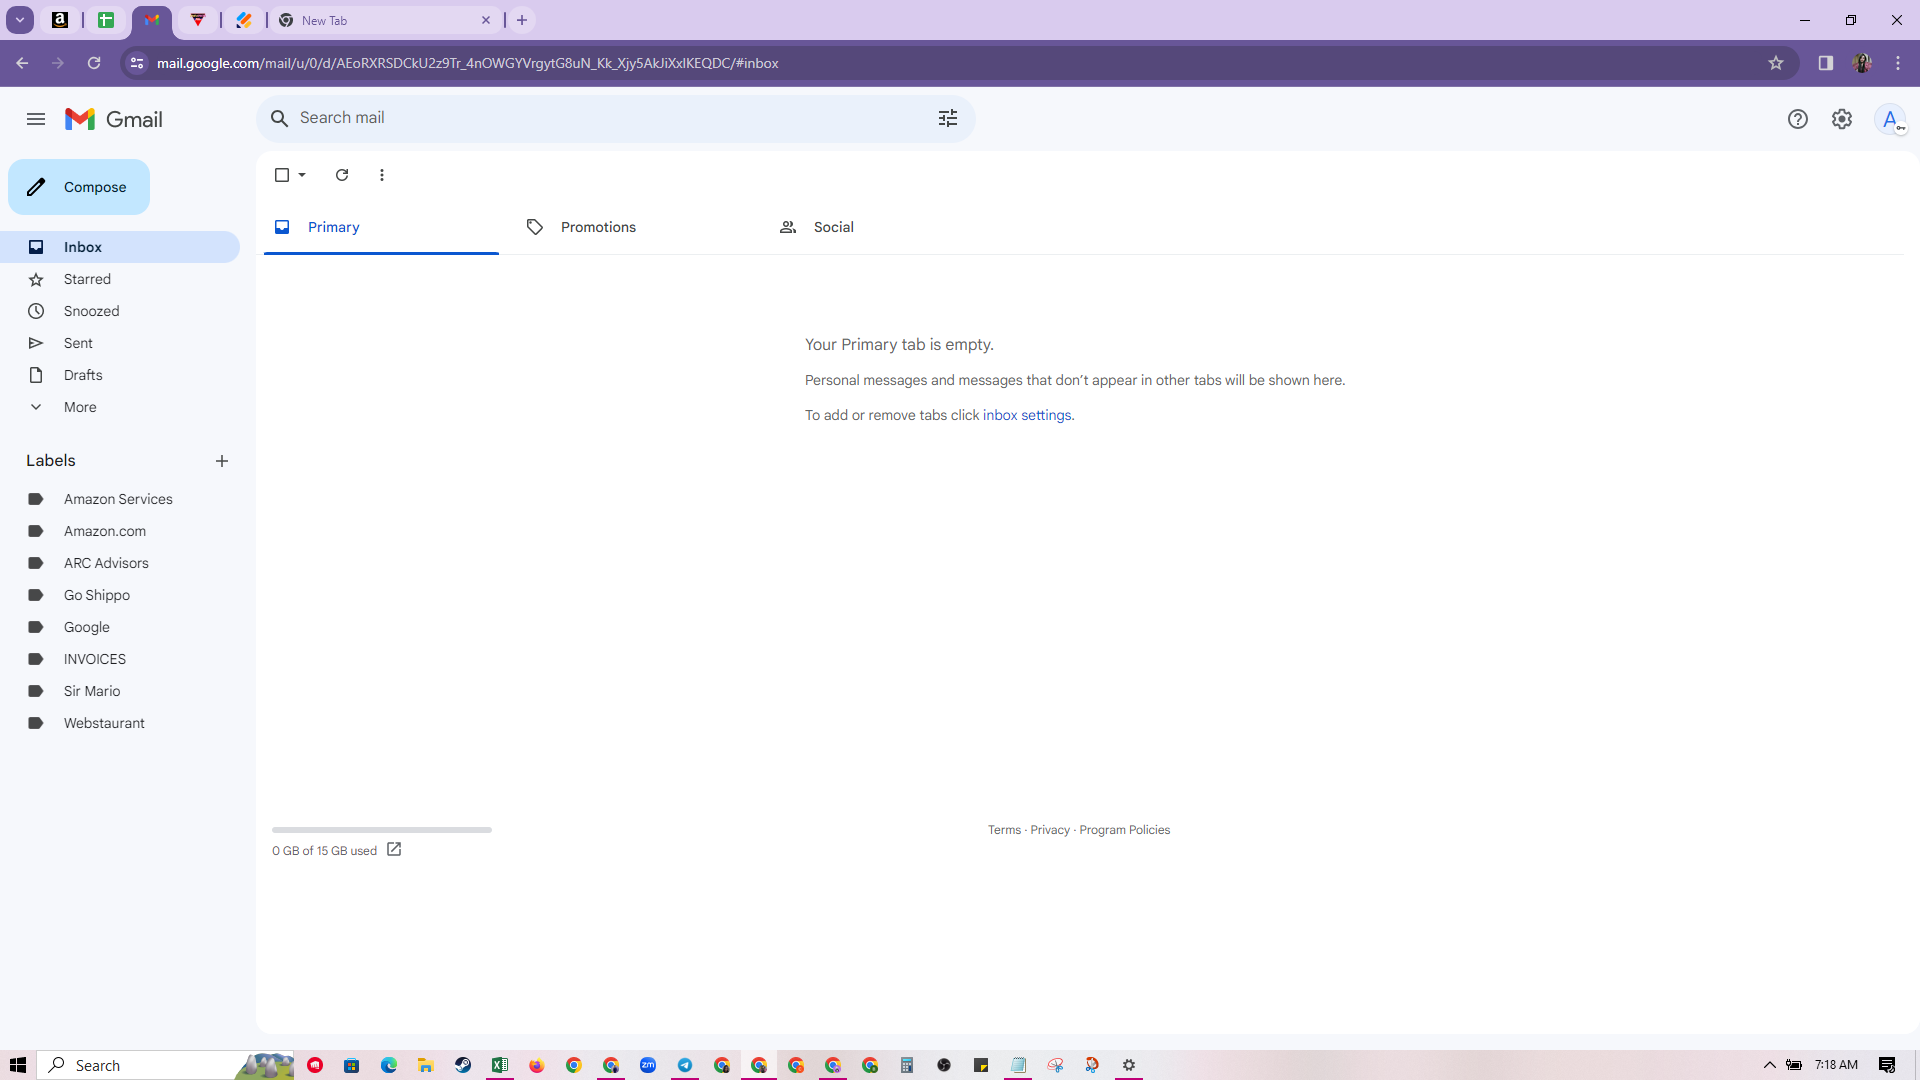Open storage management external link icon
This screenshot has width=1920, height=1080.
point(394,849)
